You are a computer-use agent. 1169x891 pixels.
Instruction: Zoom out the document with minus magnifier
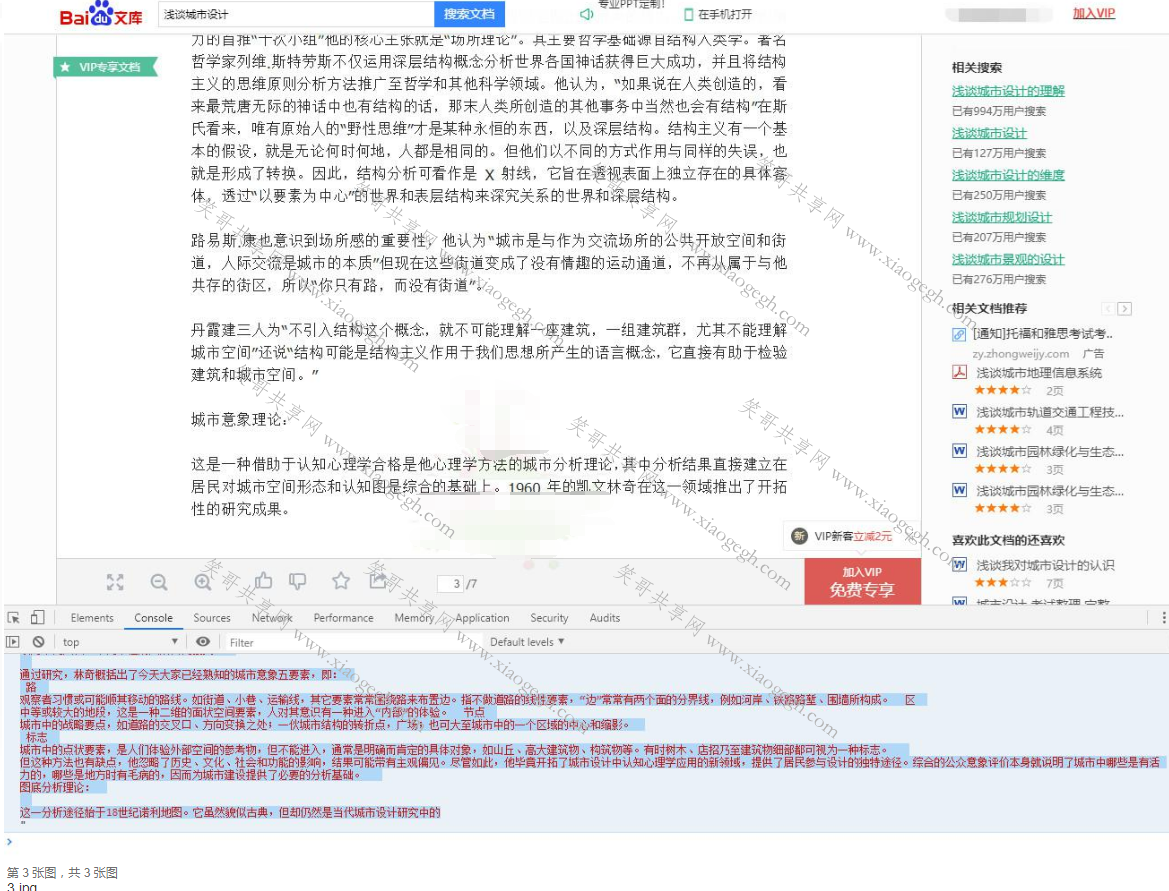point(159,582)
